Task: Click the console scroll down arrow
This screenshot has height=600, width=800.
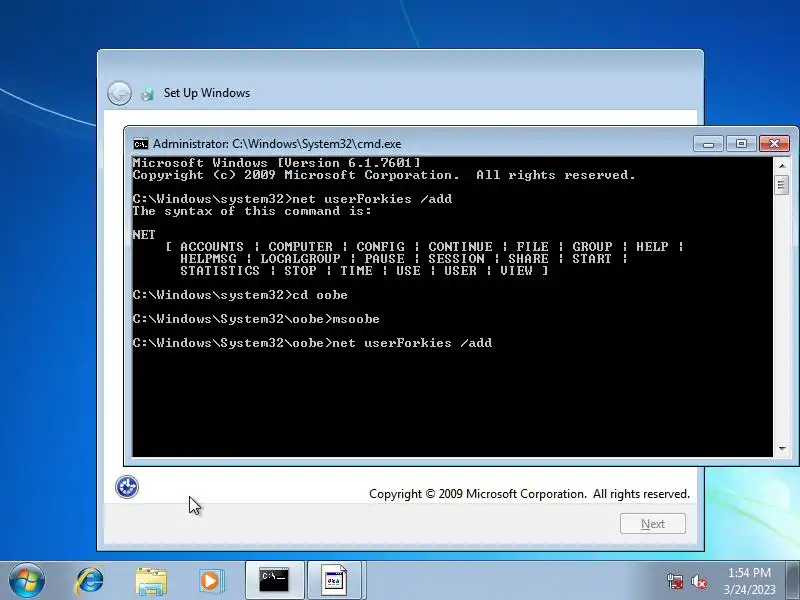Action: click(782, 449)
